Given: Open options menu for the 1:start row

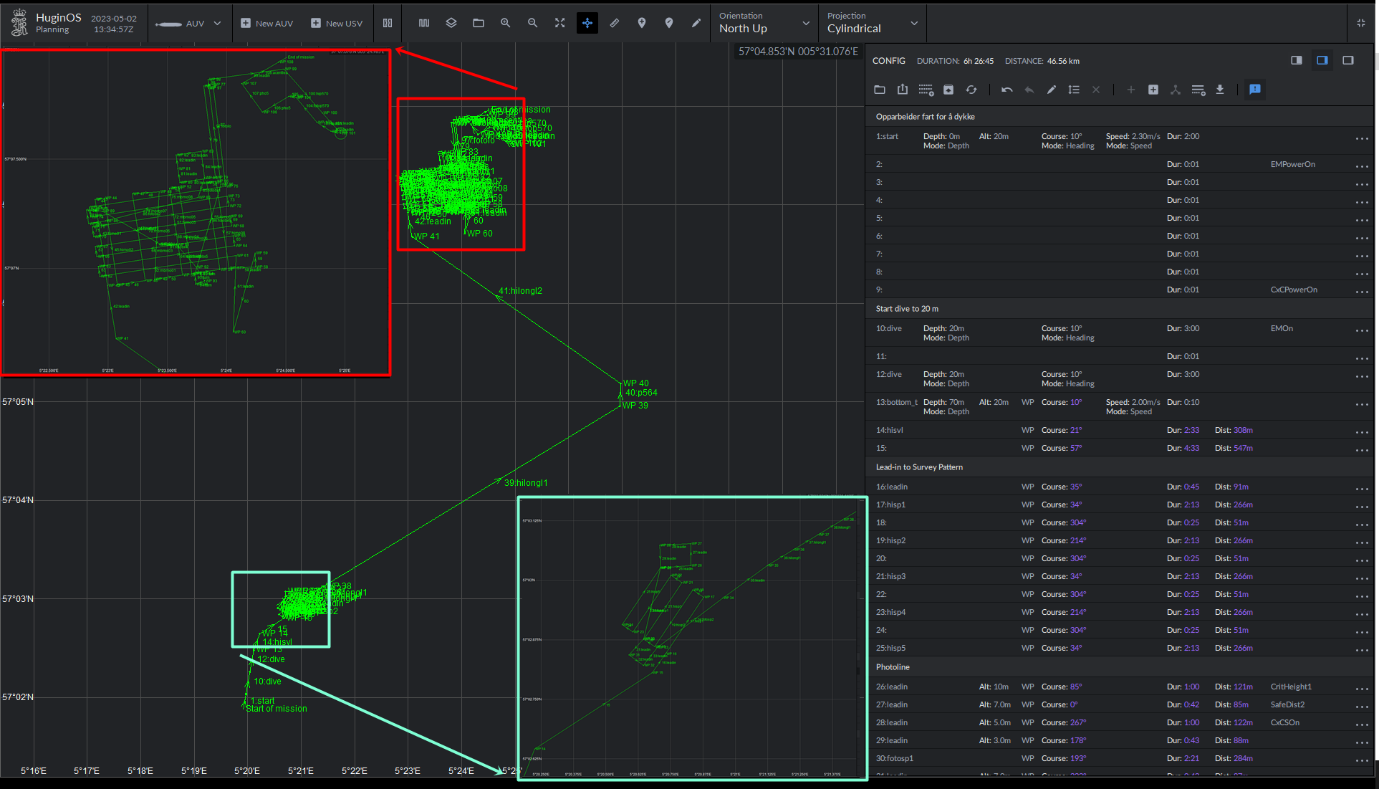Looking at the screenshot, I should [1361, 140].
